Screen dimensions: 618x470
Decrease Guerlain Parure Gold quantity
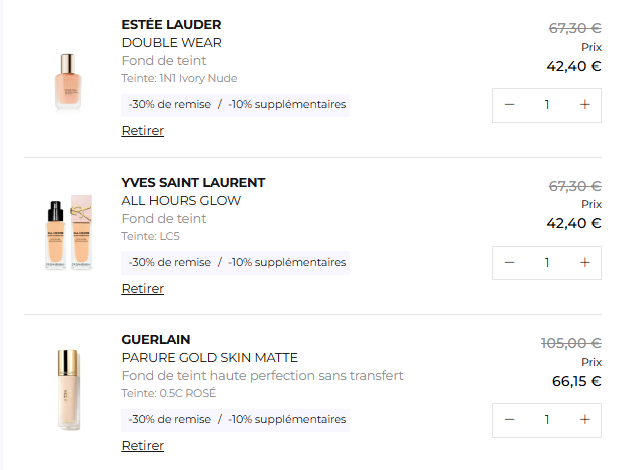(509, 419)
